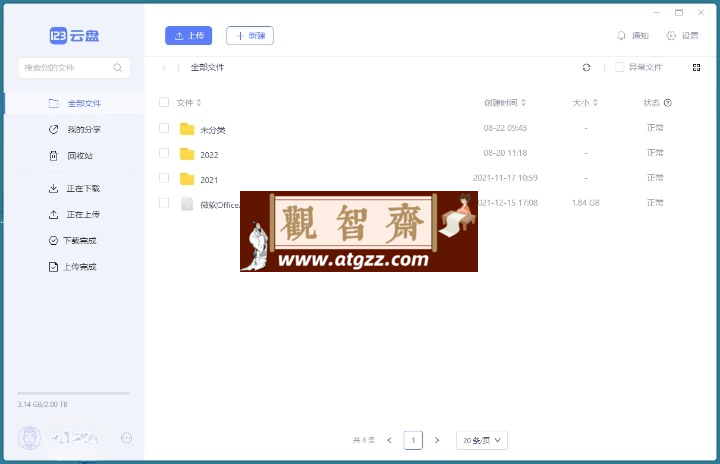Screen dimensions: 720x464
Task: Click the 1.84 GB file size
Action: [x=585, y=203]
